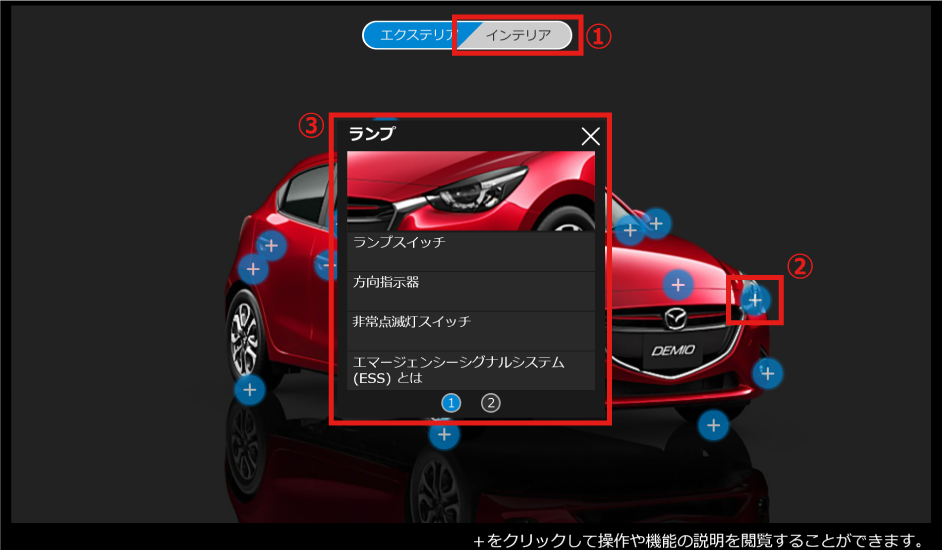This screenshot has width=942, height=550.
Task: Open the 非常点滅灯スイッチ entry
Action: pos(470,323)
